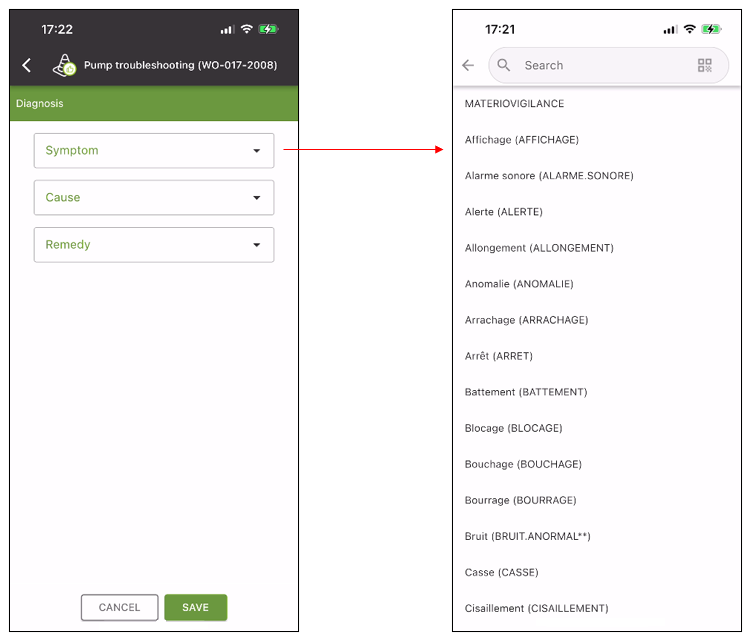Expand the Cause dropdown
The image size is (745, 637).
pyautogui.click(x=154, y=198)
